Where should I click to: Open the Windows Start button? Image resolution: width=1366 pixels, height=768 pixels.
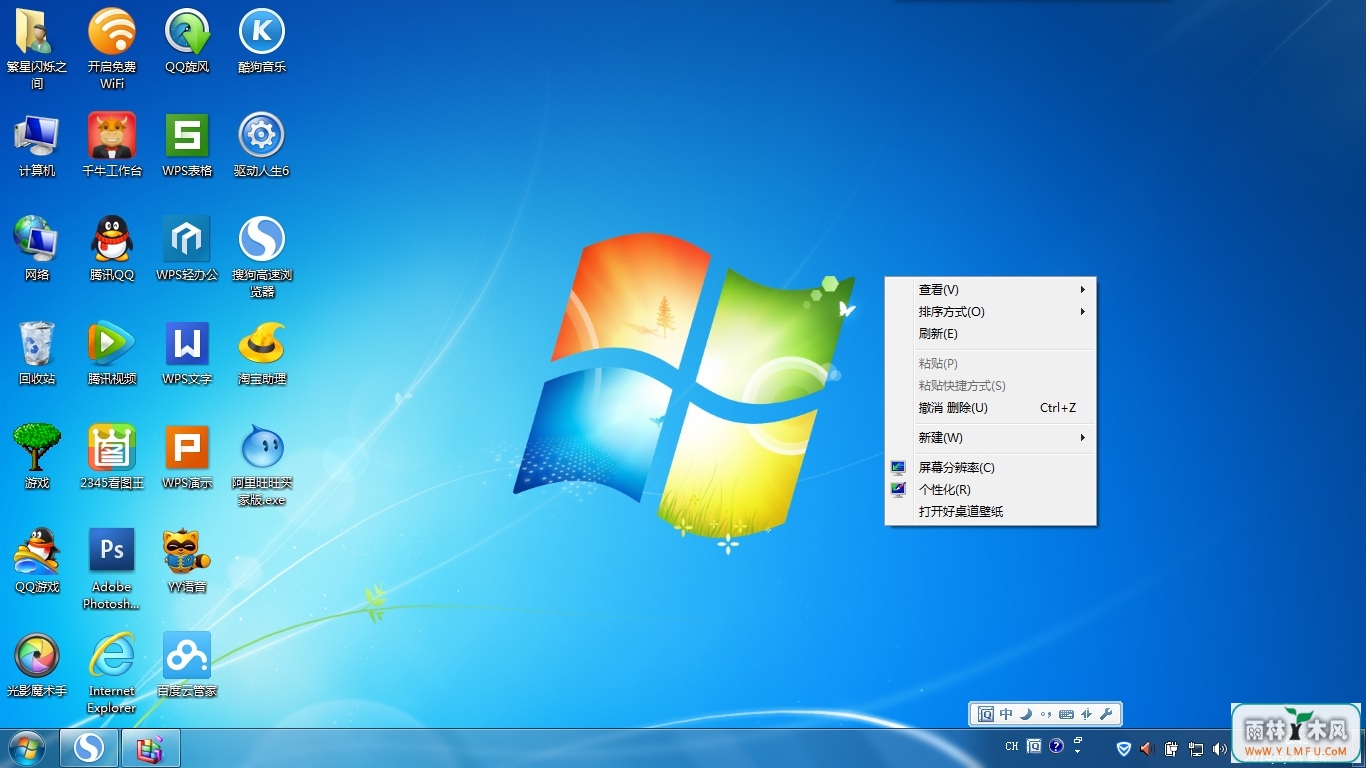pos(26,748)
